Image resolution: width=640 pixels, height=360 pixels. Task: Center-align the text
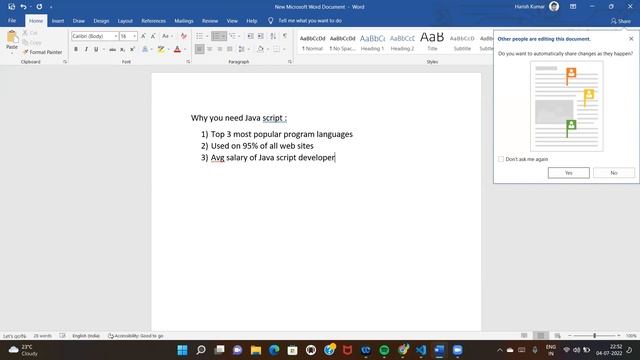tap(210, 49)
